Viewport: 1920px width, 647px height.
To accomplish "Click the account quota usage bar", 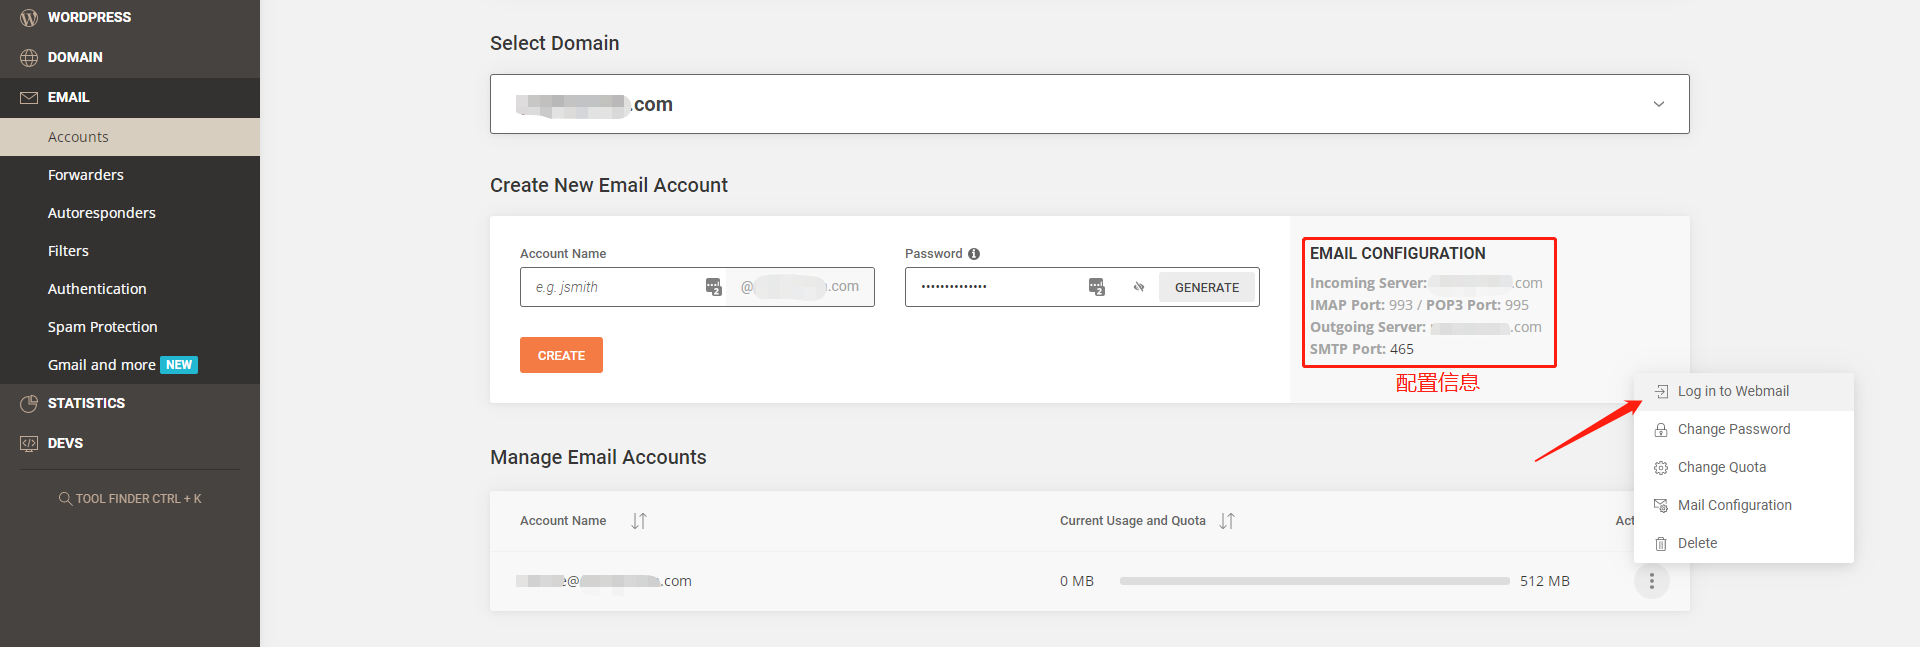I will point(1315,581).
